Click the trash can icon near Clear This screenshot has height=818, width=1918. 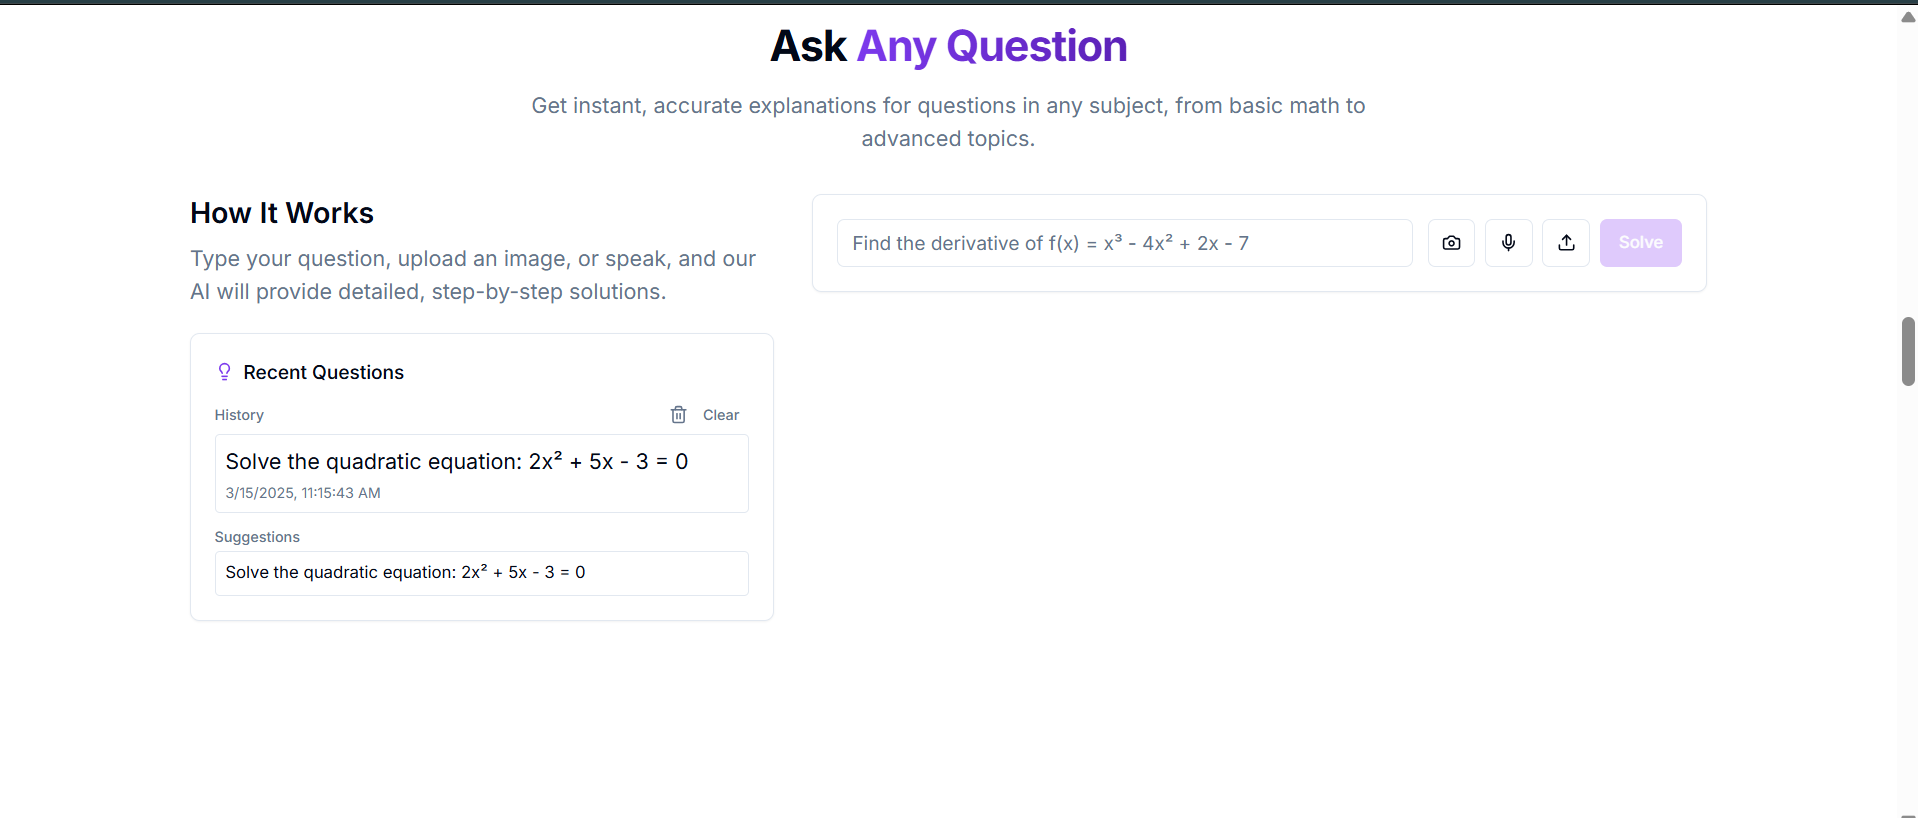(678, 415)
